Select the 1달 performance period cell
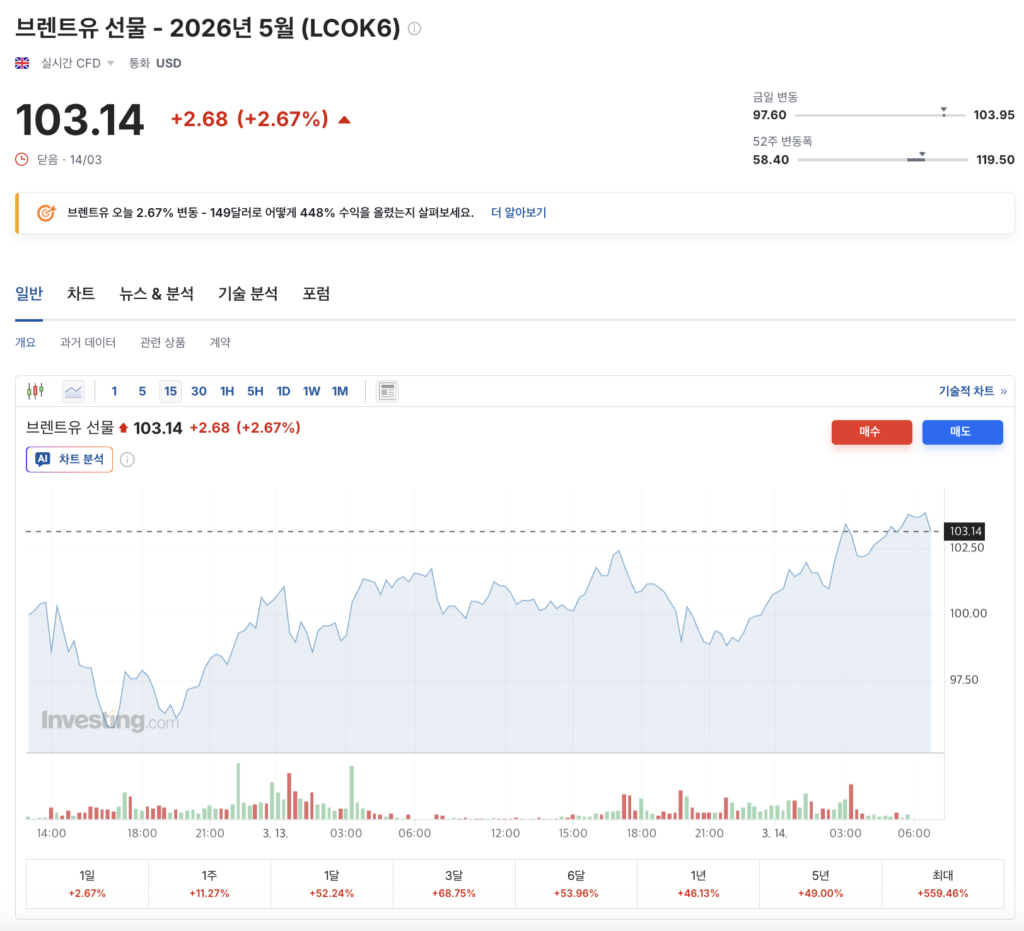Screen dimensions: 1024x931 click(x=331, y=884)
